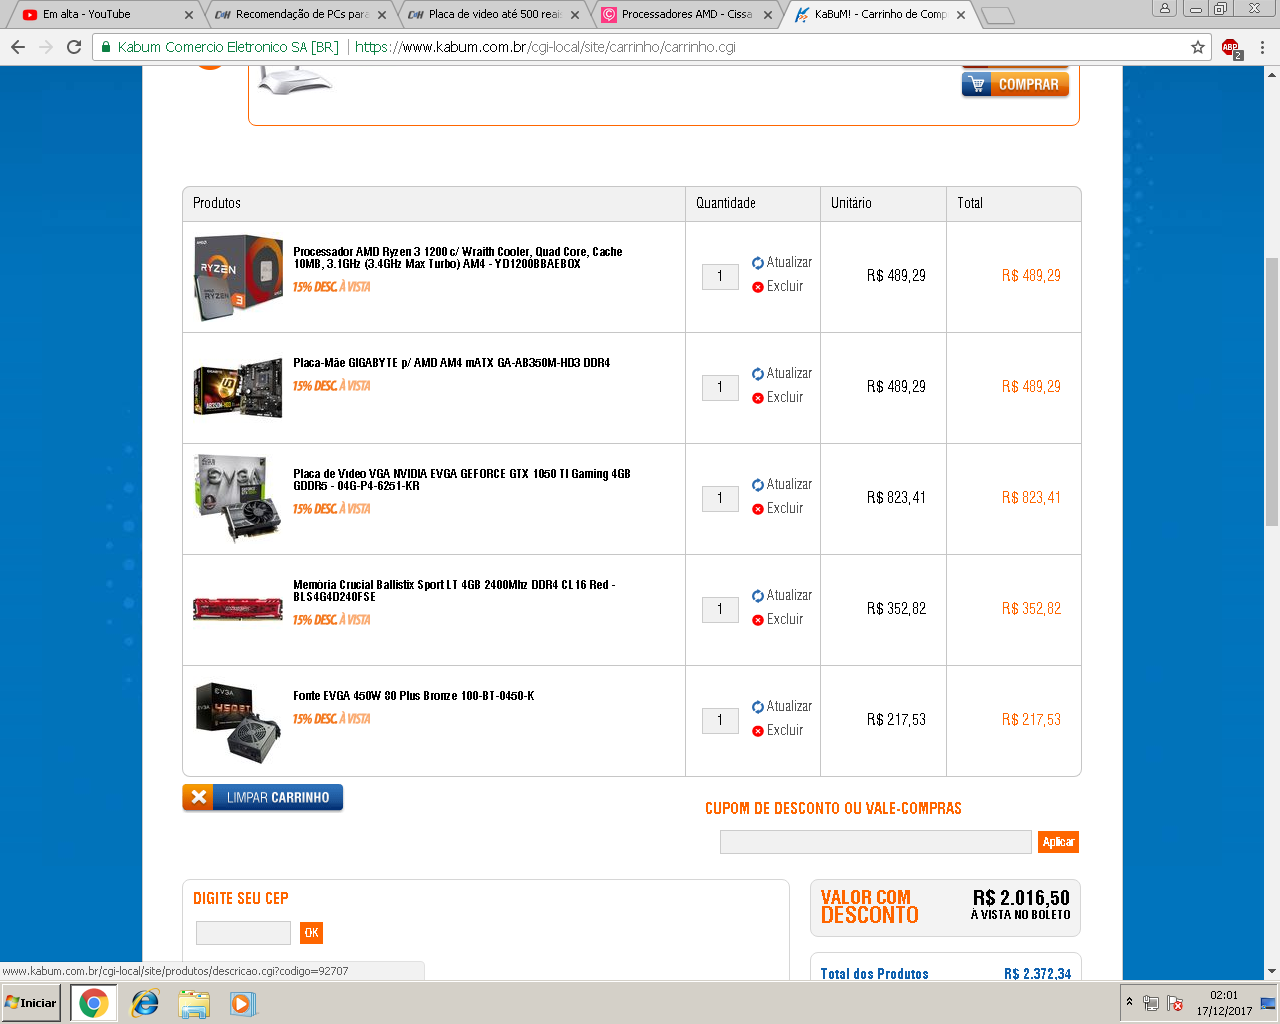
Task: Click the quantity field of the Crucial memory
Action: [x=720, y=610]
